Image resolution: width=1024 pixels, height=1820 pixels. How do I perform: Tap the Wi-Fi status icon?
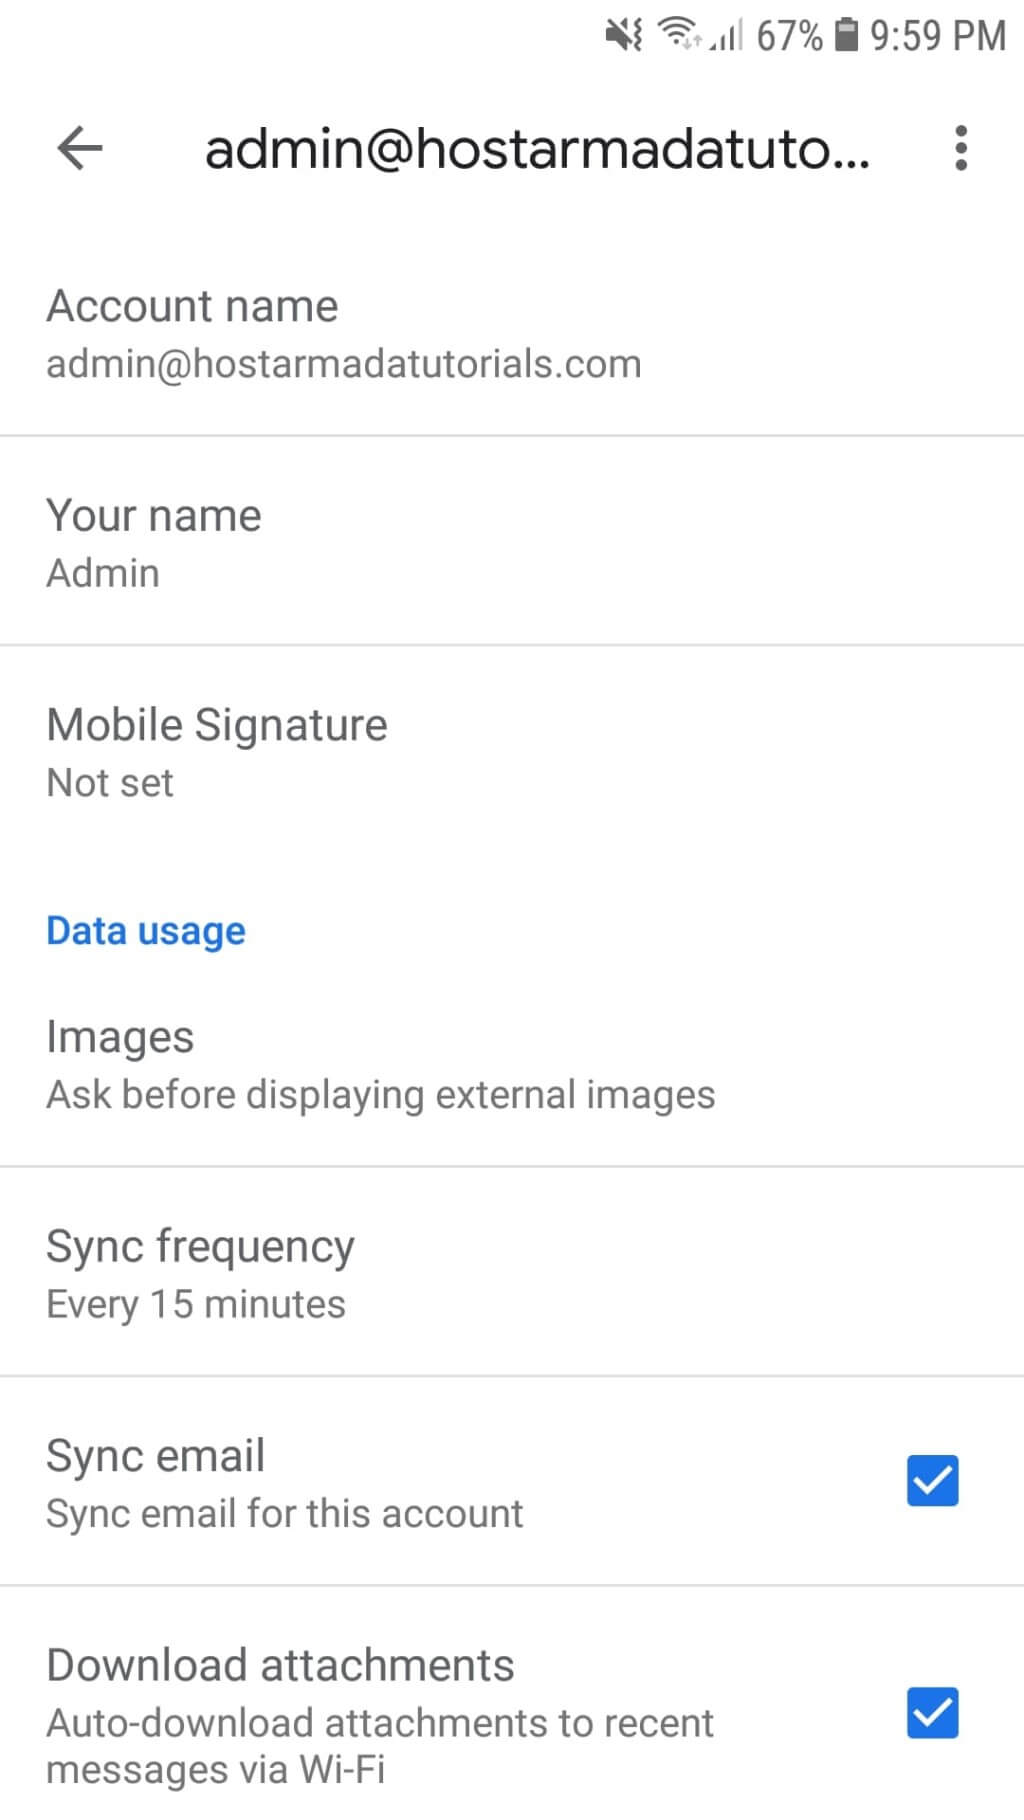[x=679, y=34]
